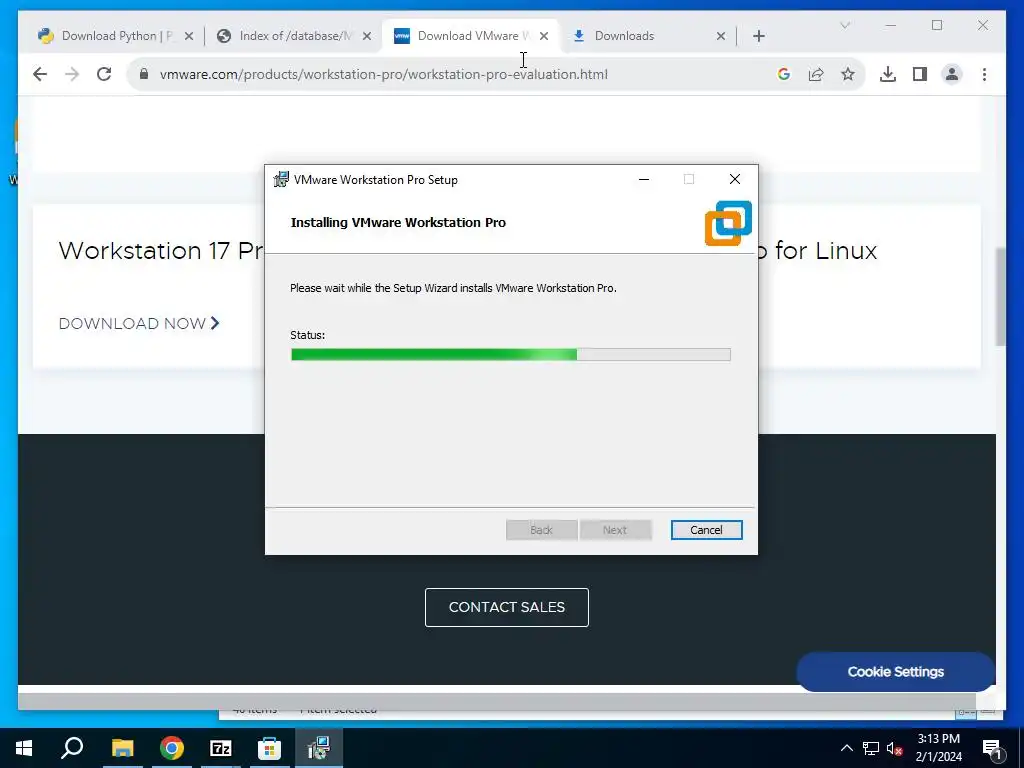Screen dimensions: 1024x768
Task: Click Cancel in VMware setup wizard
Action: 706,530
